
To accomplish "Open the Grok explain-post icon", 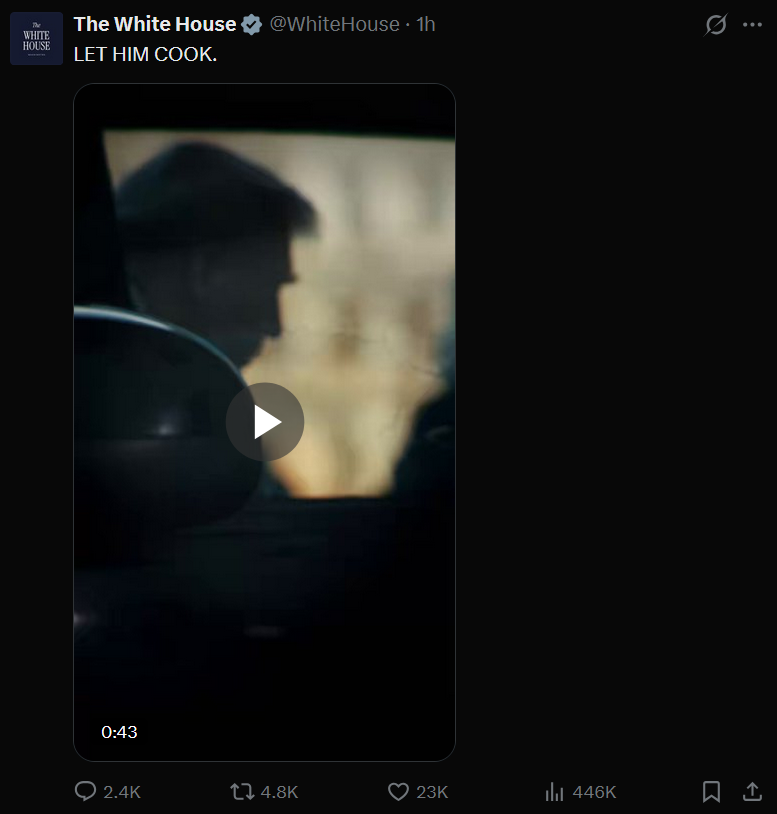I will pos(716,24).
